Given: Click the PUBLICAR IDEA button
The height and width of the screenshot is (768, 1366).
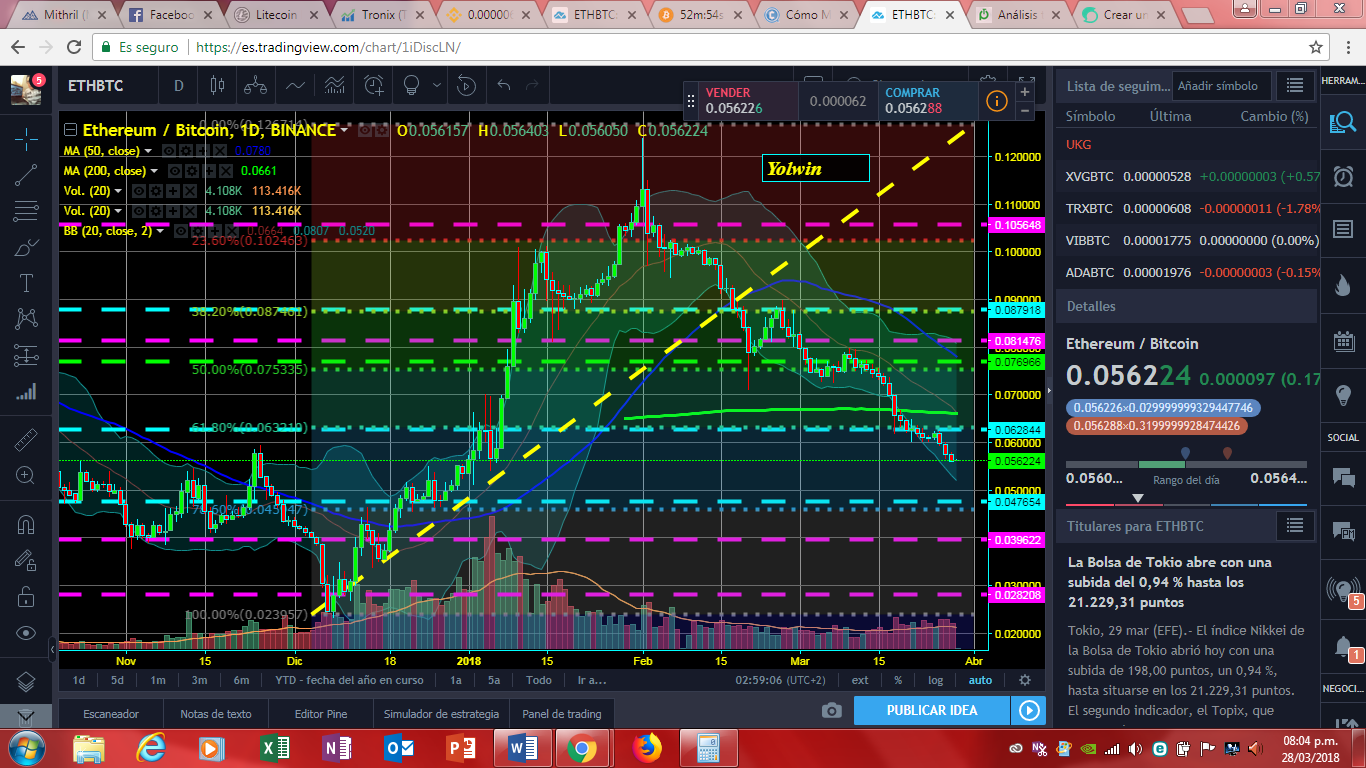Looking at the screenshot, I should [932, 710].
